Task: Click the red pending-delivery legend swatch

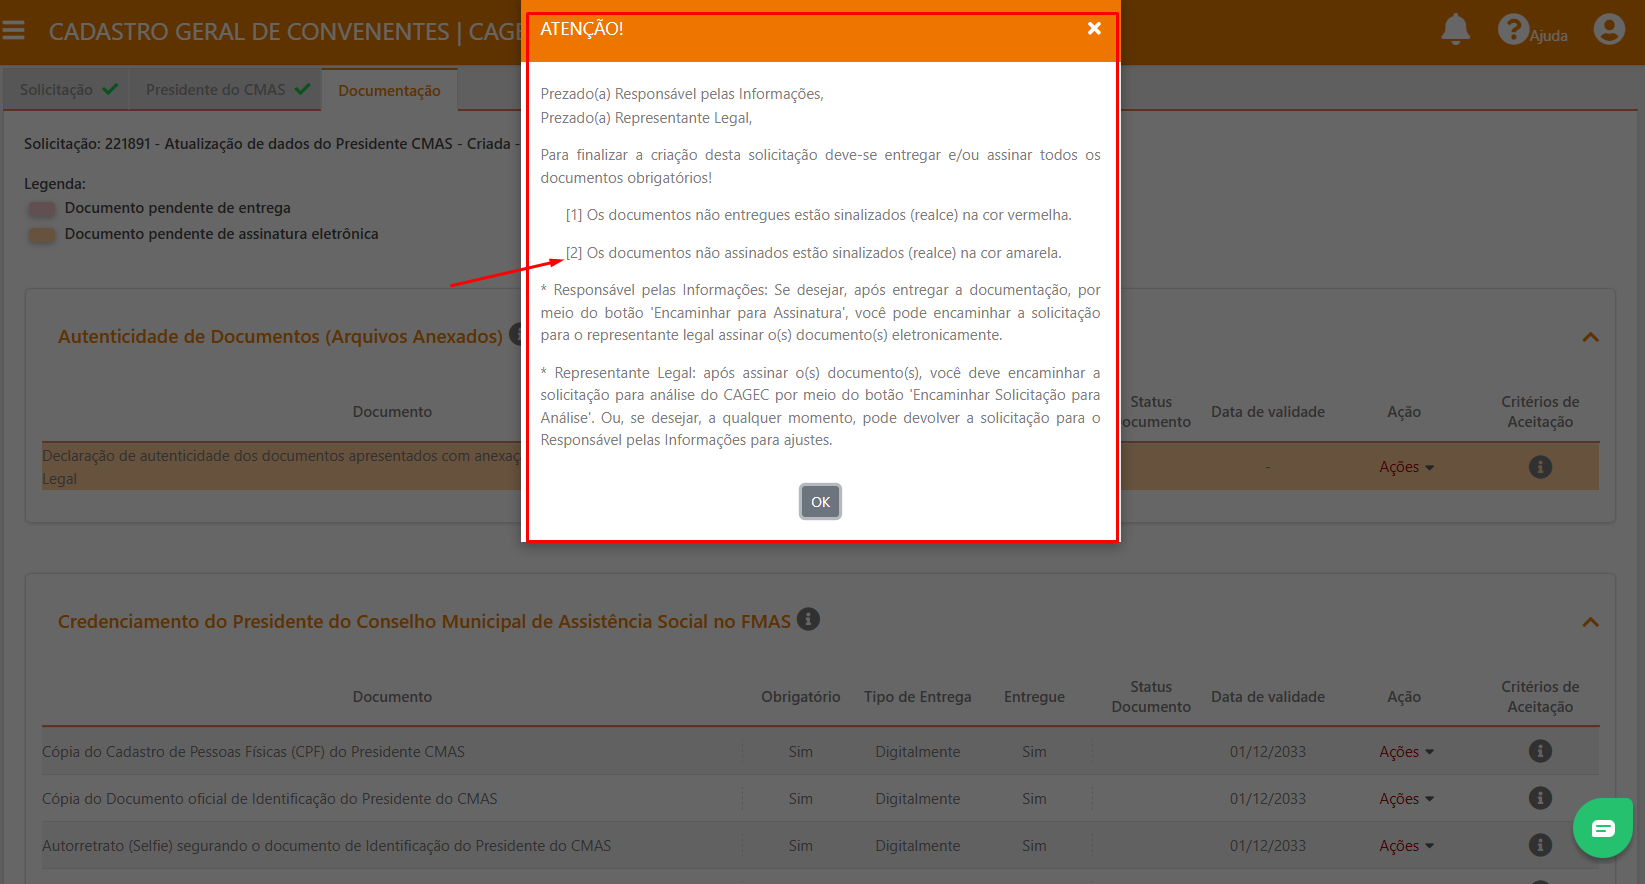Action: tap(42, 209)
